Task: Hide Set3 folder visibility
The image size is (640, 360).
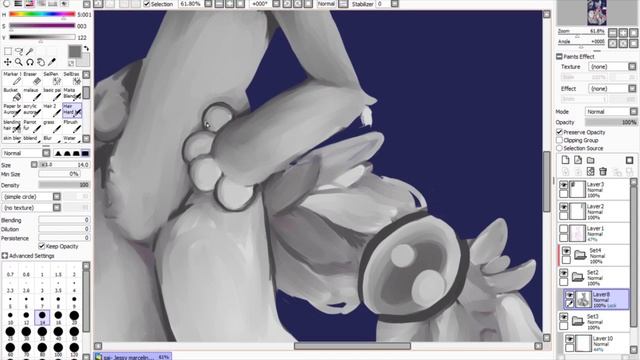Action: tap(564, 317)
